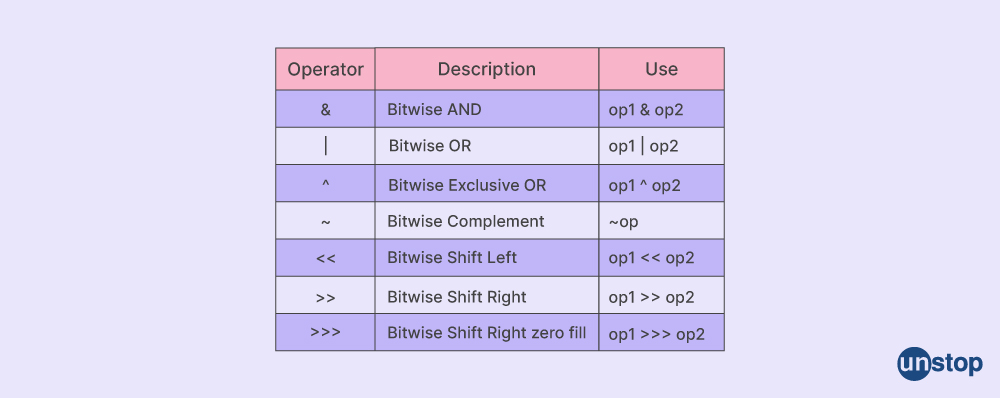Image resolution: width=1000 pixels, height=398 pixels.
Task: Click the >>> operator cell
Action: pos(325,332)
